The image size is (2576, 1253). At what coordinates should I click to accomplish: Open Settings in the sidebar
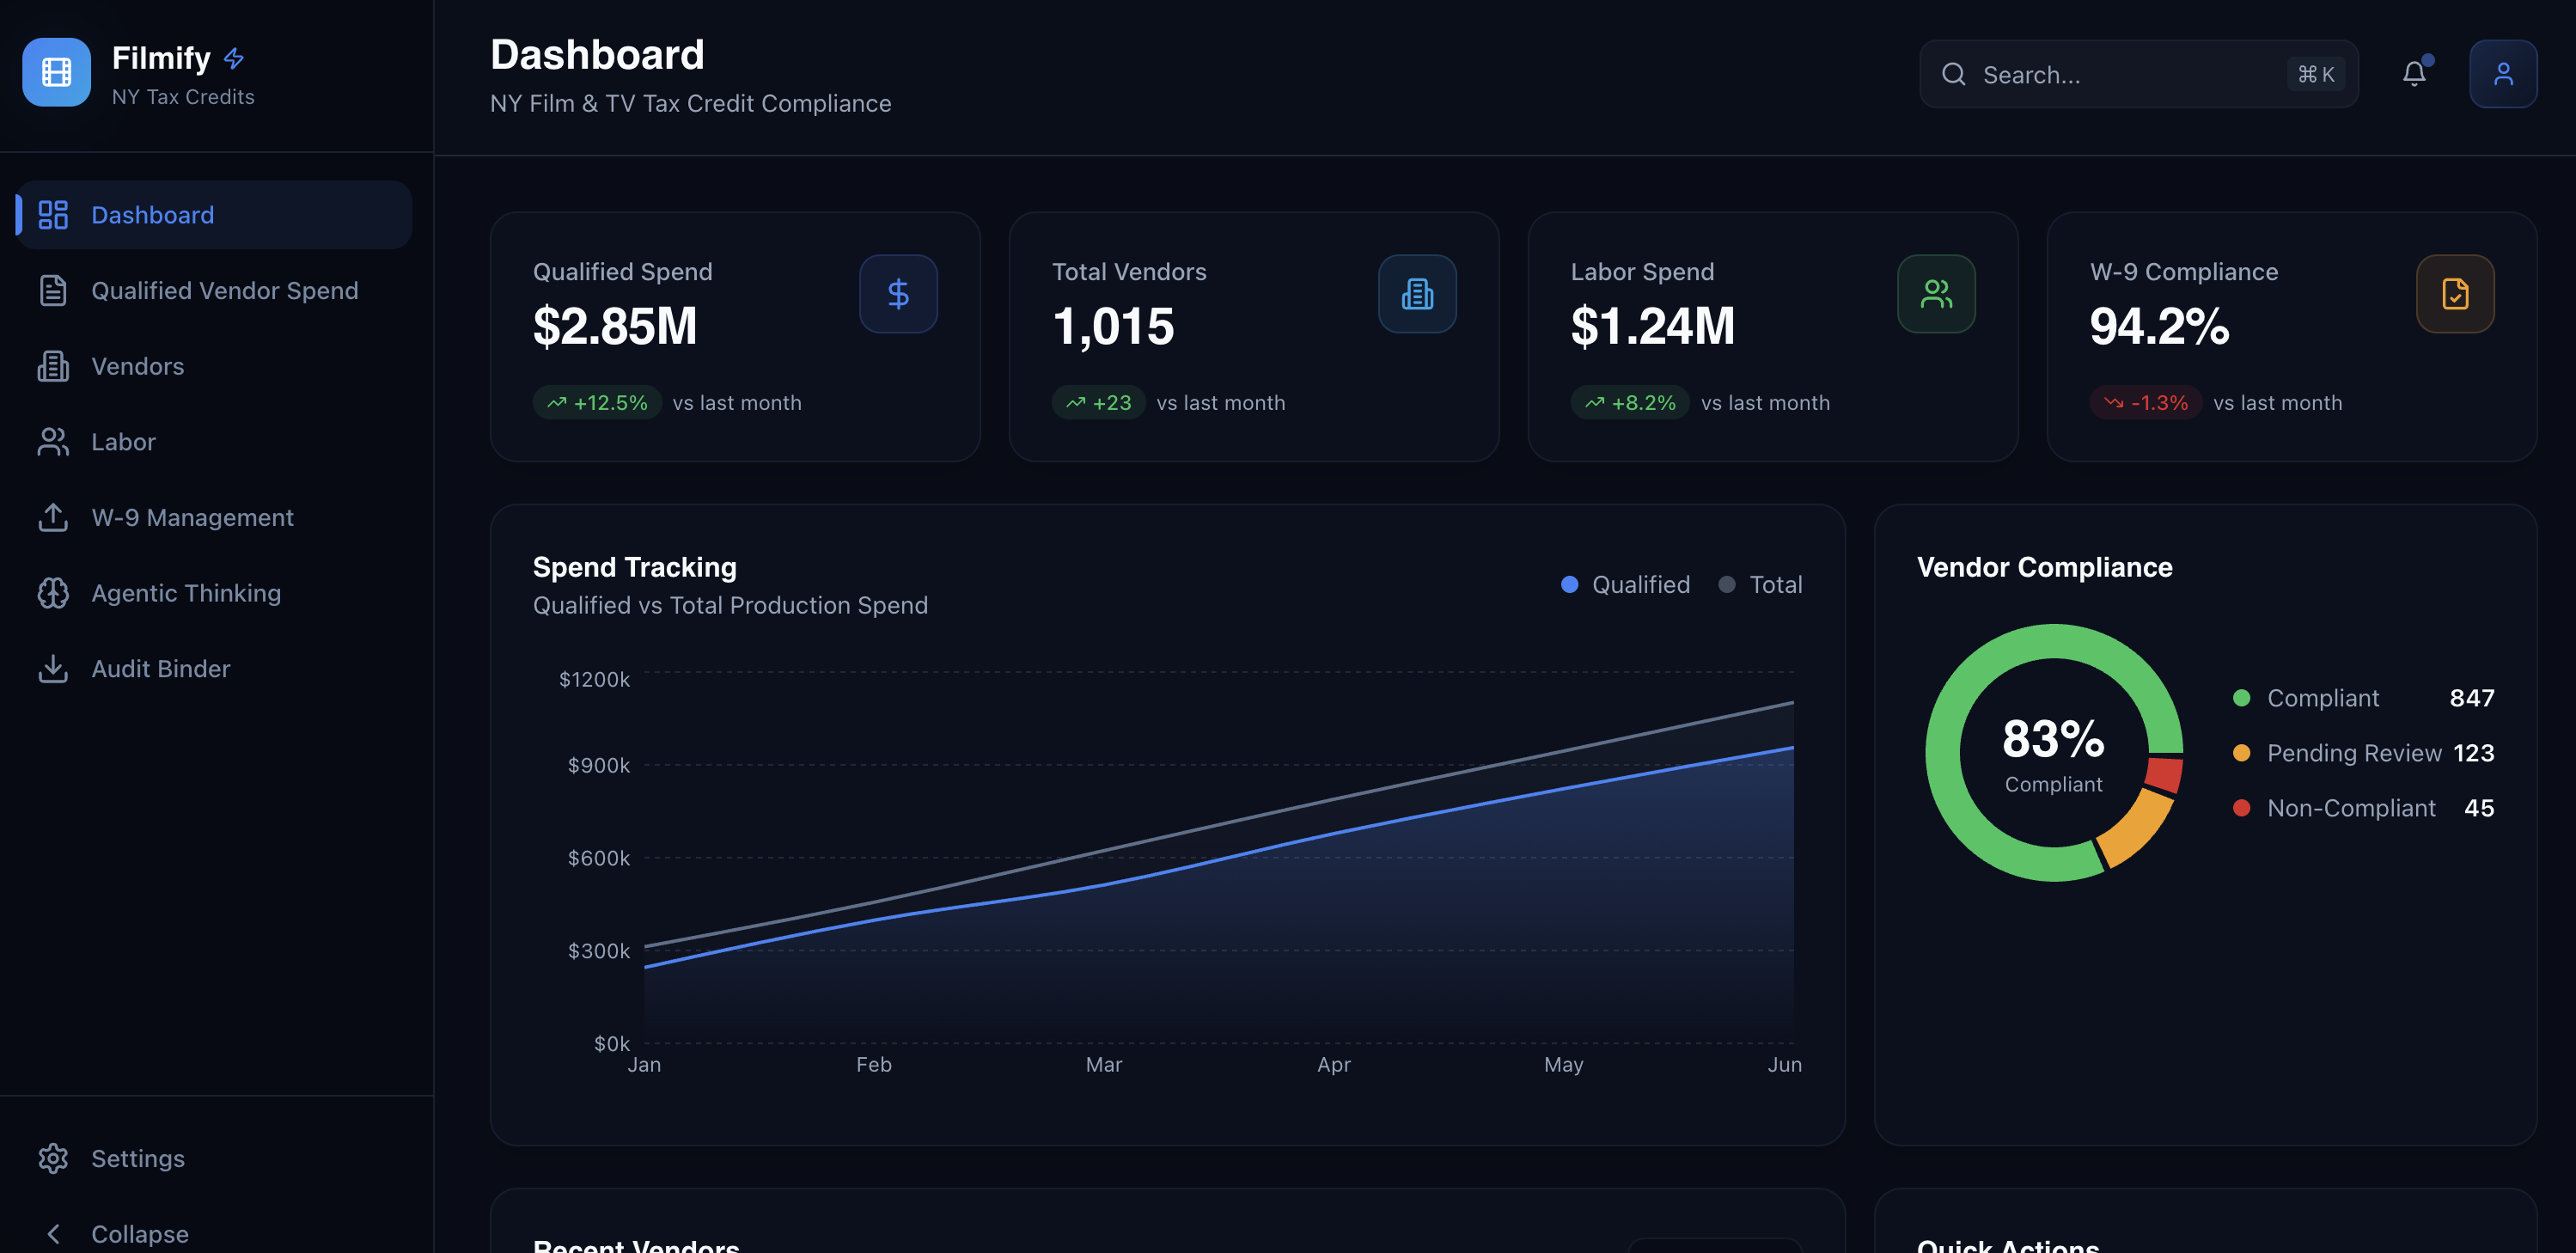(x=138, y=1158)
